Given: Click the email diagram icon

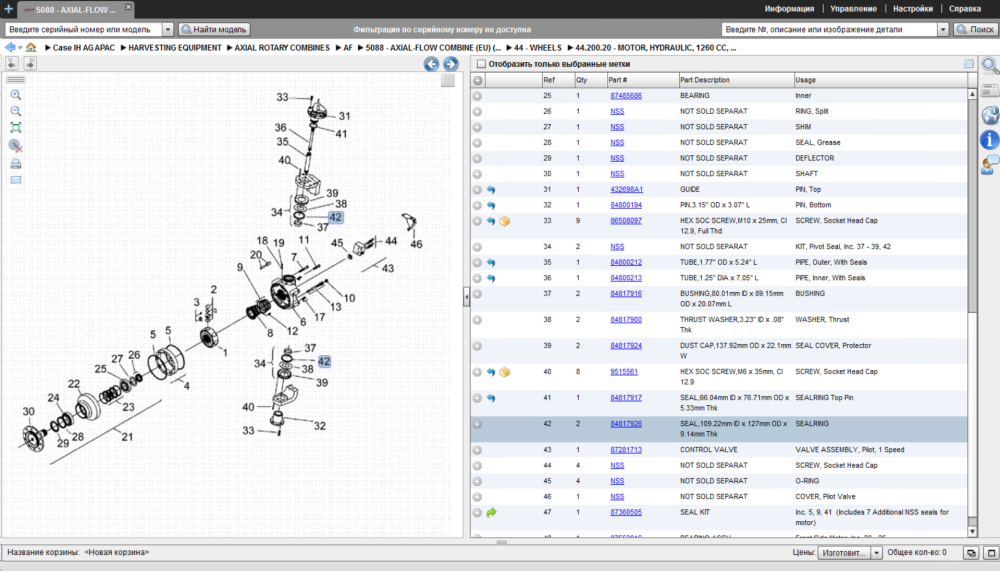Looking at the screenshot, I should pyautogui.click(x=16, y=180).
